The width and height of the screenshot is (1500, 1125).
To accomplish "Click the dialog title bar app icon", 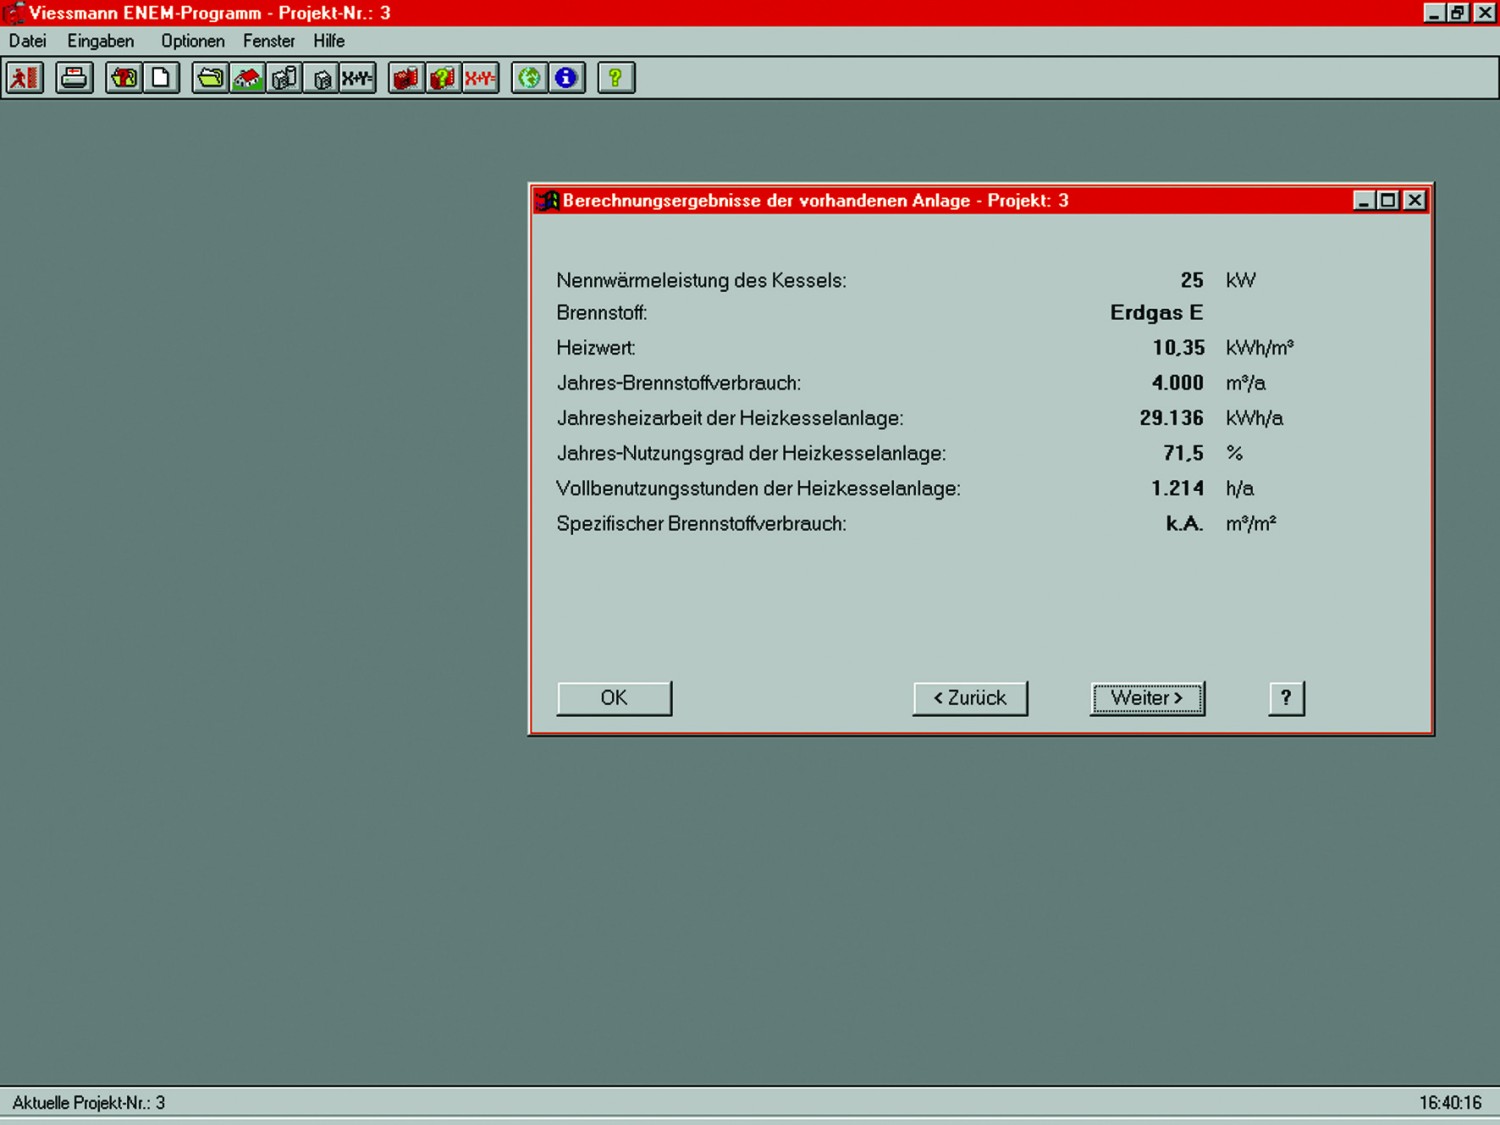I will [x=547, y=201].
